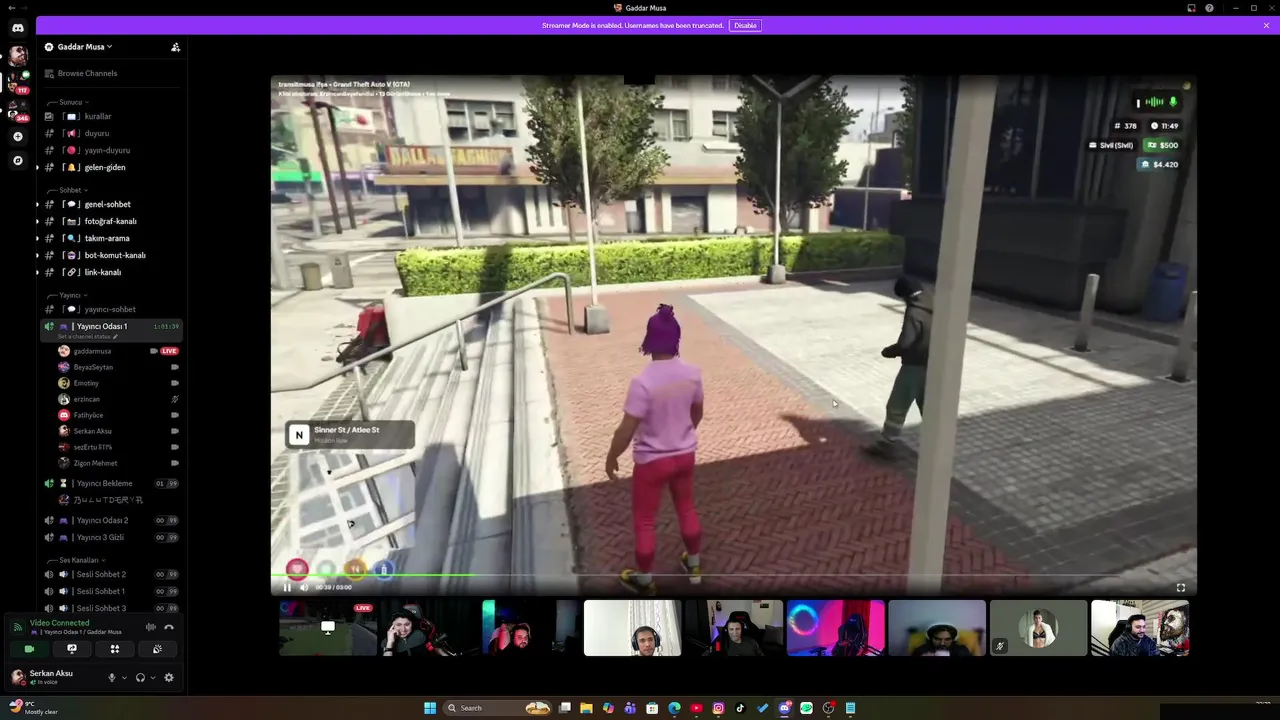1280x720 pixels.
Task: Share your screen
Action: click(72, 649)
